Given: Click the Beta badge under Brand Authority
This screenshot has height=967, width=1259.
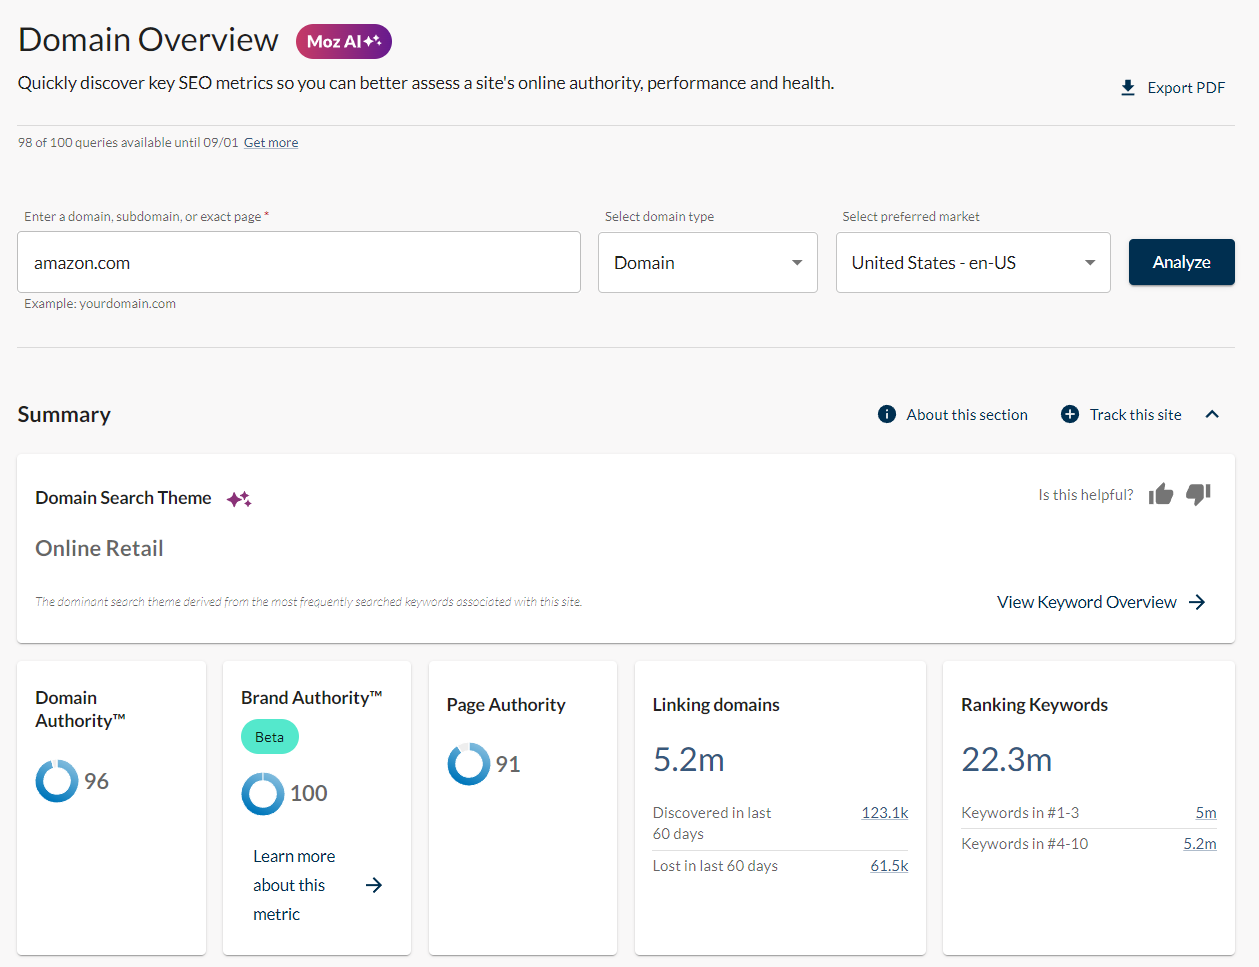Looking at the screenshot, I should point(270,737).
